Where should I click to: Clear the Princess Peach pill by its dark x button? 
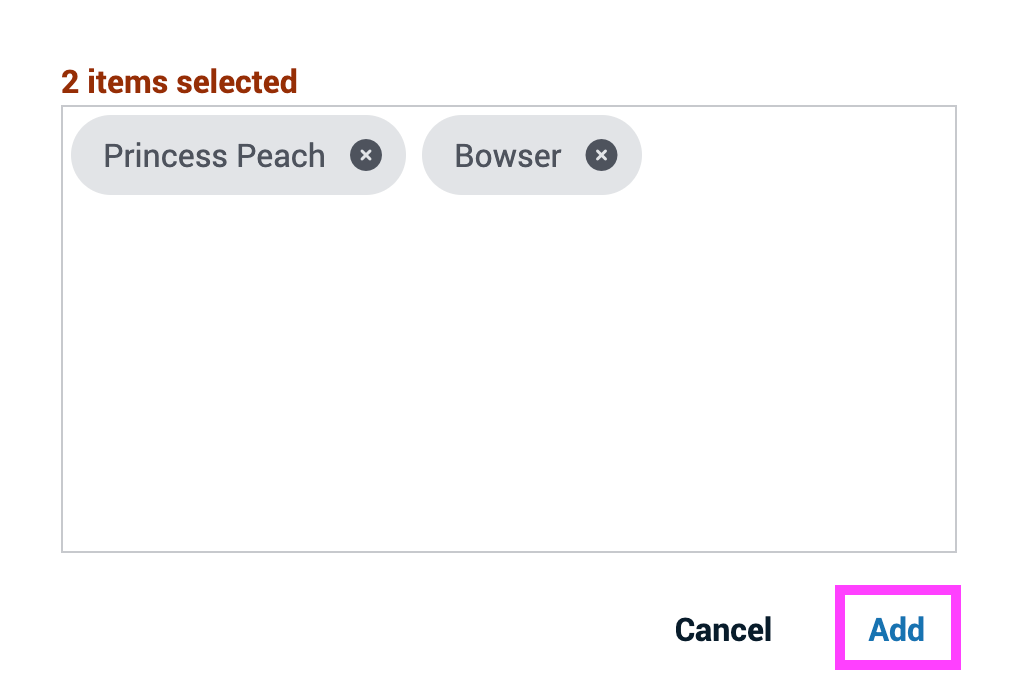pos(366,155)
